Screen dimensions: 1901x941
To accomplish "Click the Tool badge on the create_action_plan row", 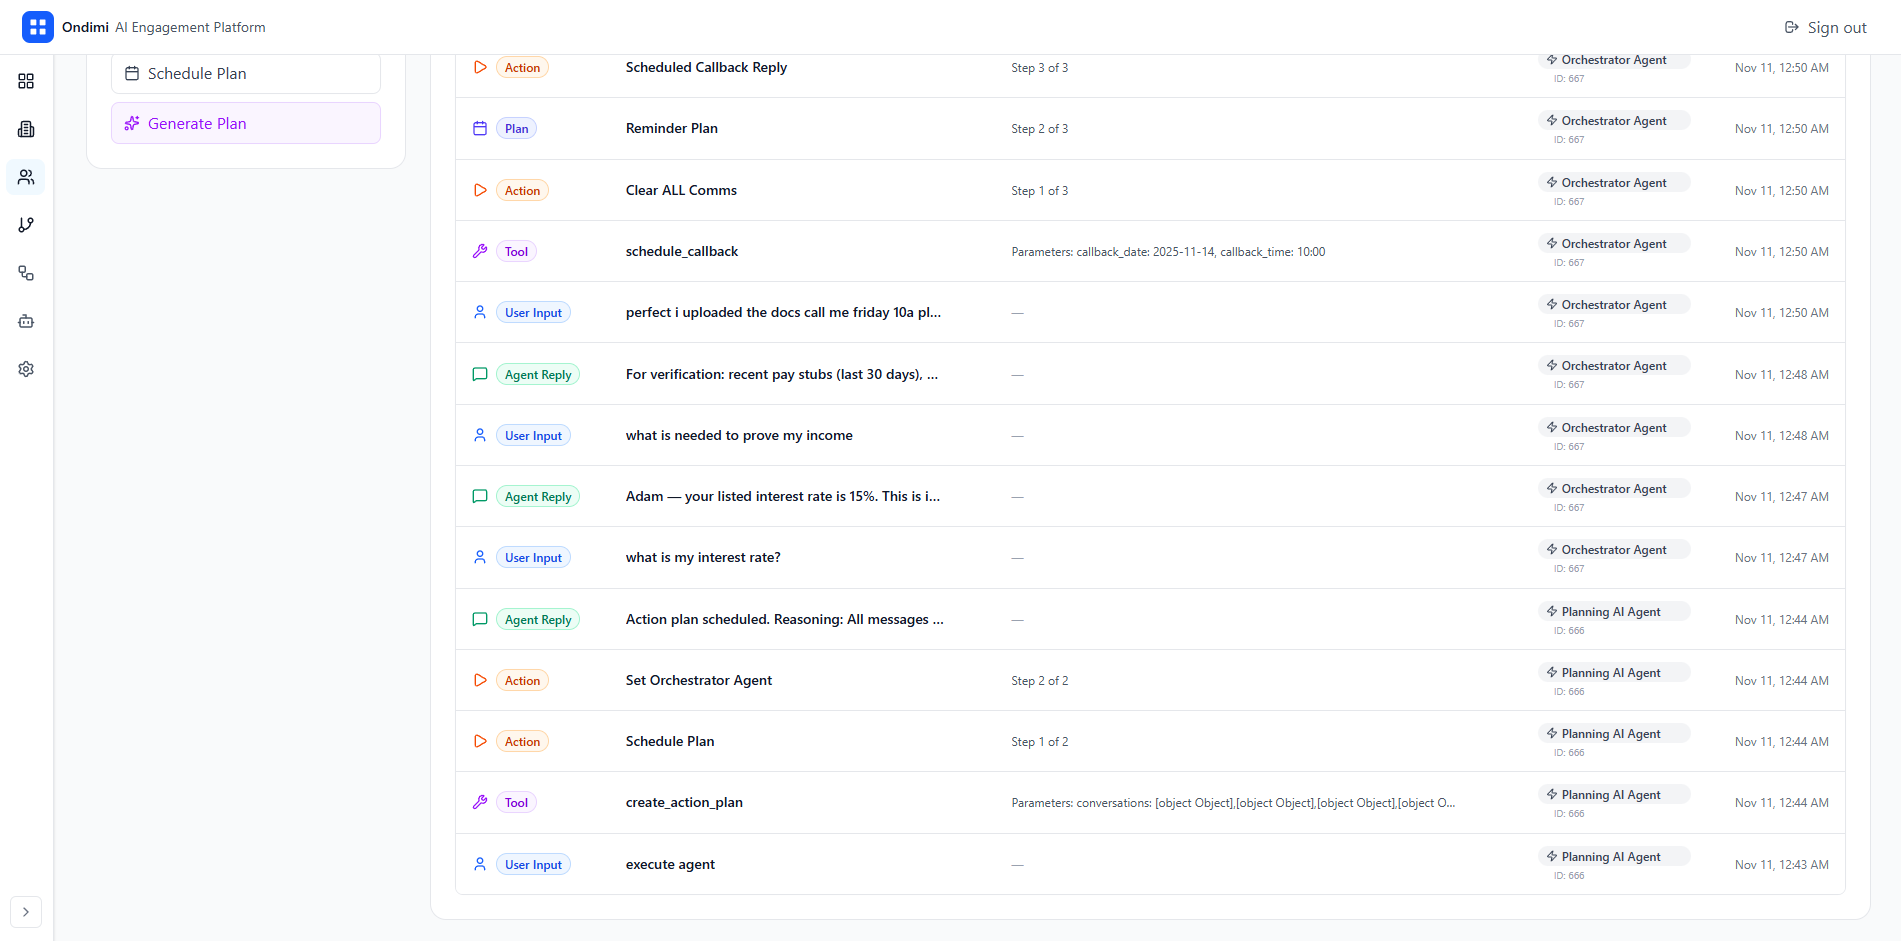I will [x=516, y=802].
